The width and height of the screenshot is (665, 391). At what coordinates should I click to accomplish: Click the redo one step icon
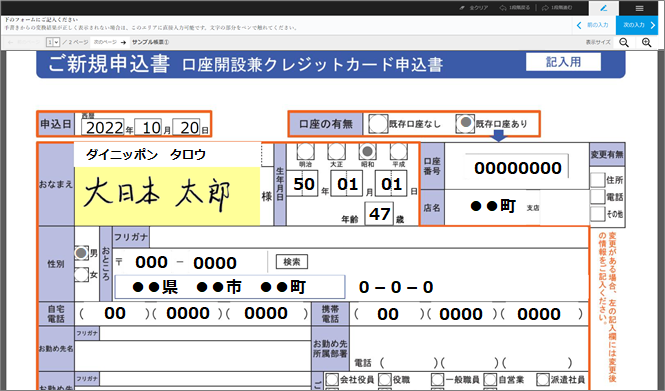tap(545, 8)
